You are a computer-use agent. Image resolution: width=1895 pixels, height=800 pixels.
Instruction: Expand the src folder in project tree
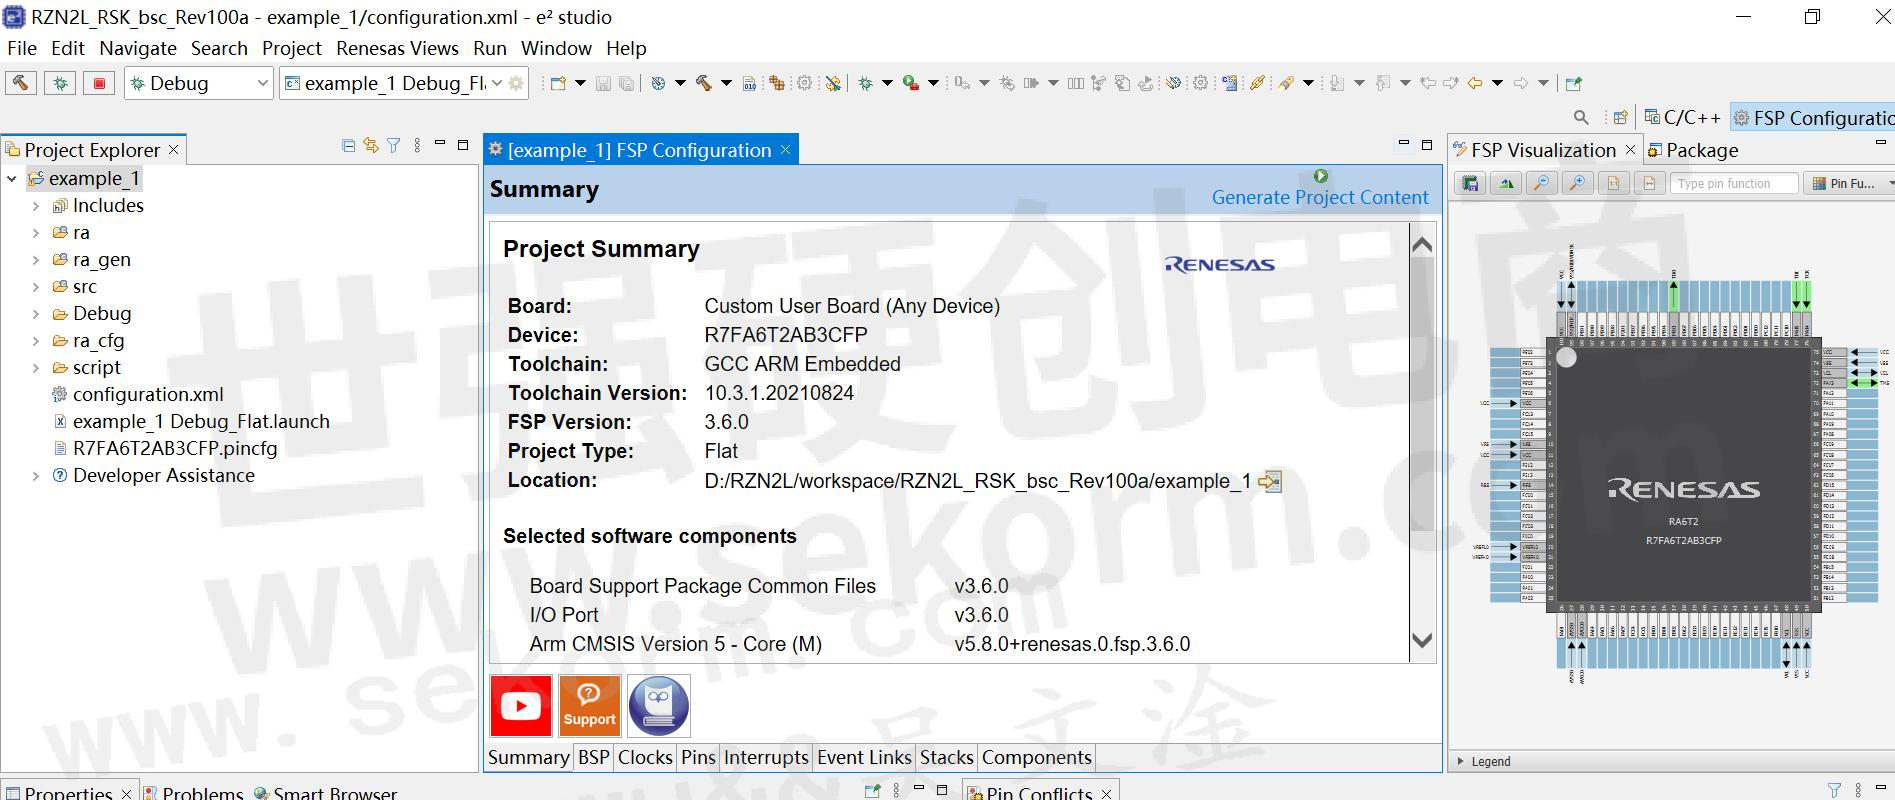[36, 287]
